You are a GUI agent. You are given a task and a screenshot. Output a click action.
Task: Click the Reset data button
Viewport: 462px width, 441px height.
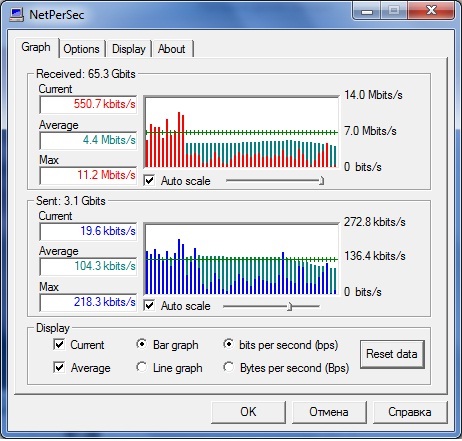point(392,354)
